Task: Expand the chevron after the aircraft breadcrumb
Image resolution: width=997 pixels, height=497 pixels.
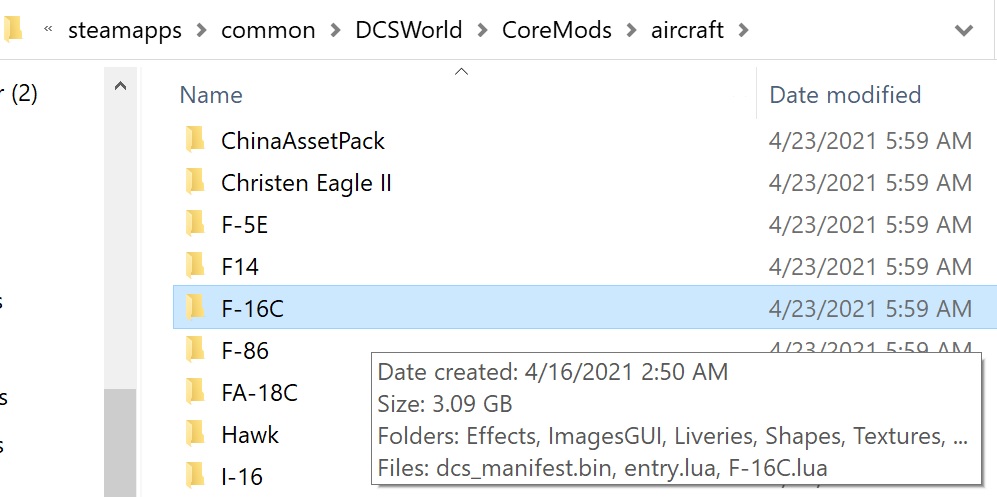Action: (x=743, y=30)
